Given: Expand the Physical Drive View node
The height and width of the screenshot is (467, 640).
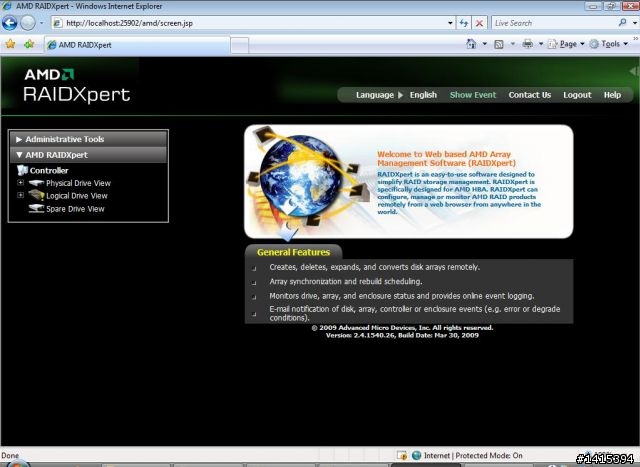Looking at the screenshot, I should point(20,182).
